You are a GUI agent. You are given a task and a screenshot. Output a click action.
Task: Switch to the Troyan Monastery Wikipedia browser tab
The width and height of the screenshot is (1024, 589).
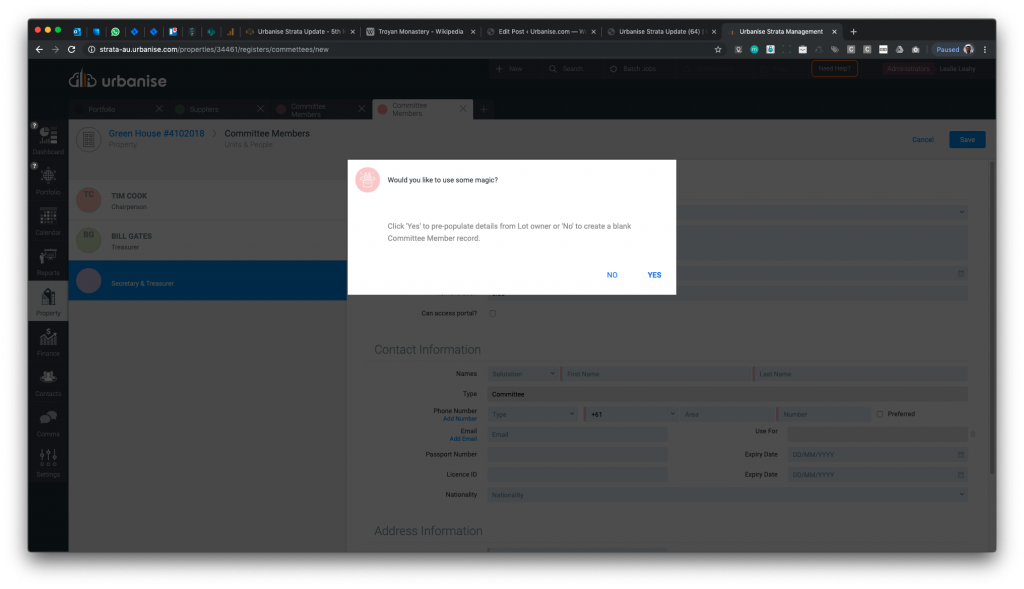click(x=418, y=31)
